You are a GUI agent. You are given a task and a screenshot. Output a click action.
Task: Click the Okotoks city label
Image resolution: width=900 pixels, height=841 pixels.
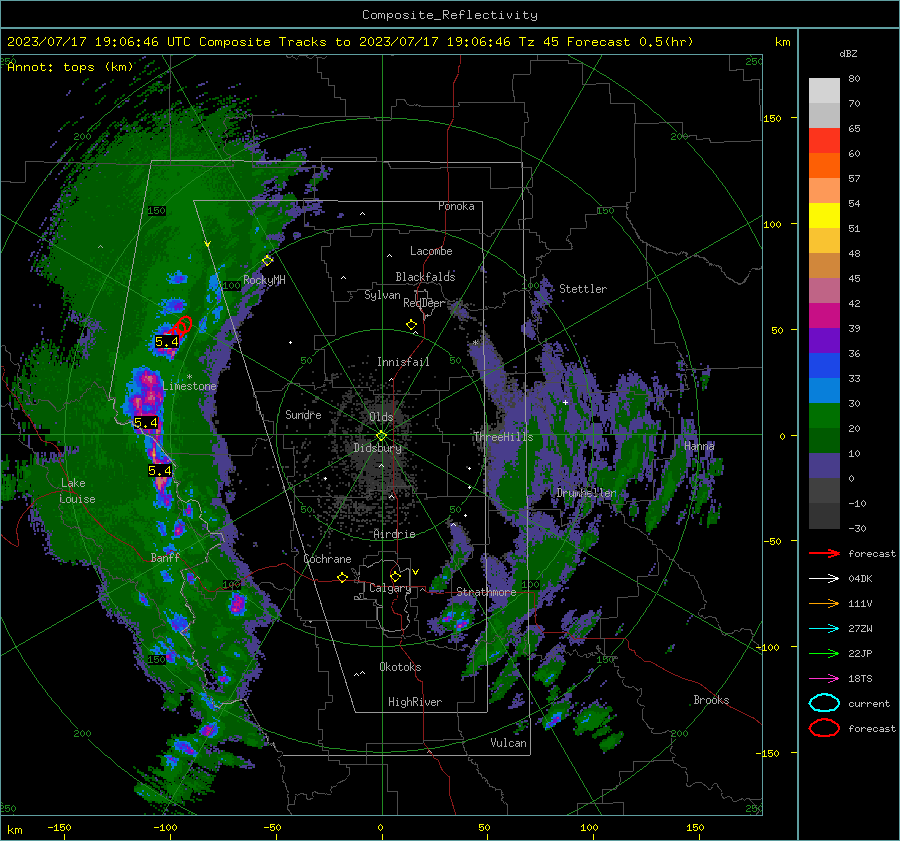coord(400,667)
